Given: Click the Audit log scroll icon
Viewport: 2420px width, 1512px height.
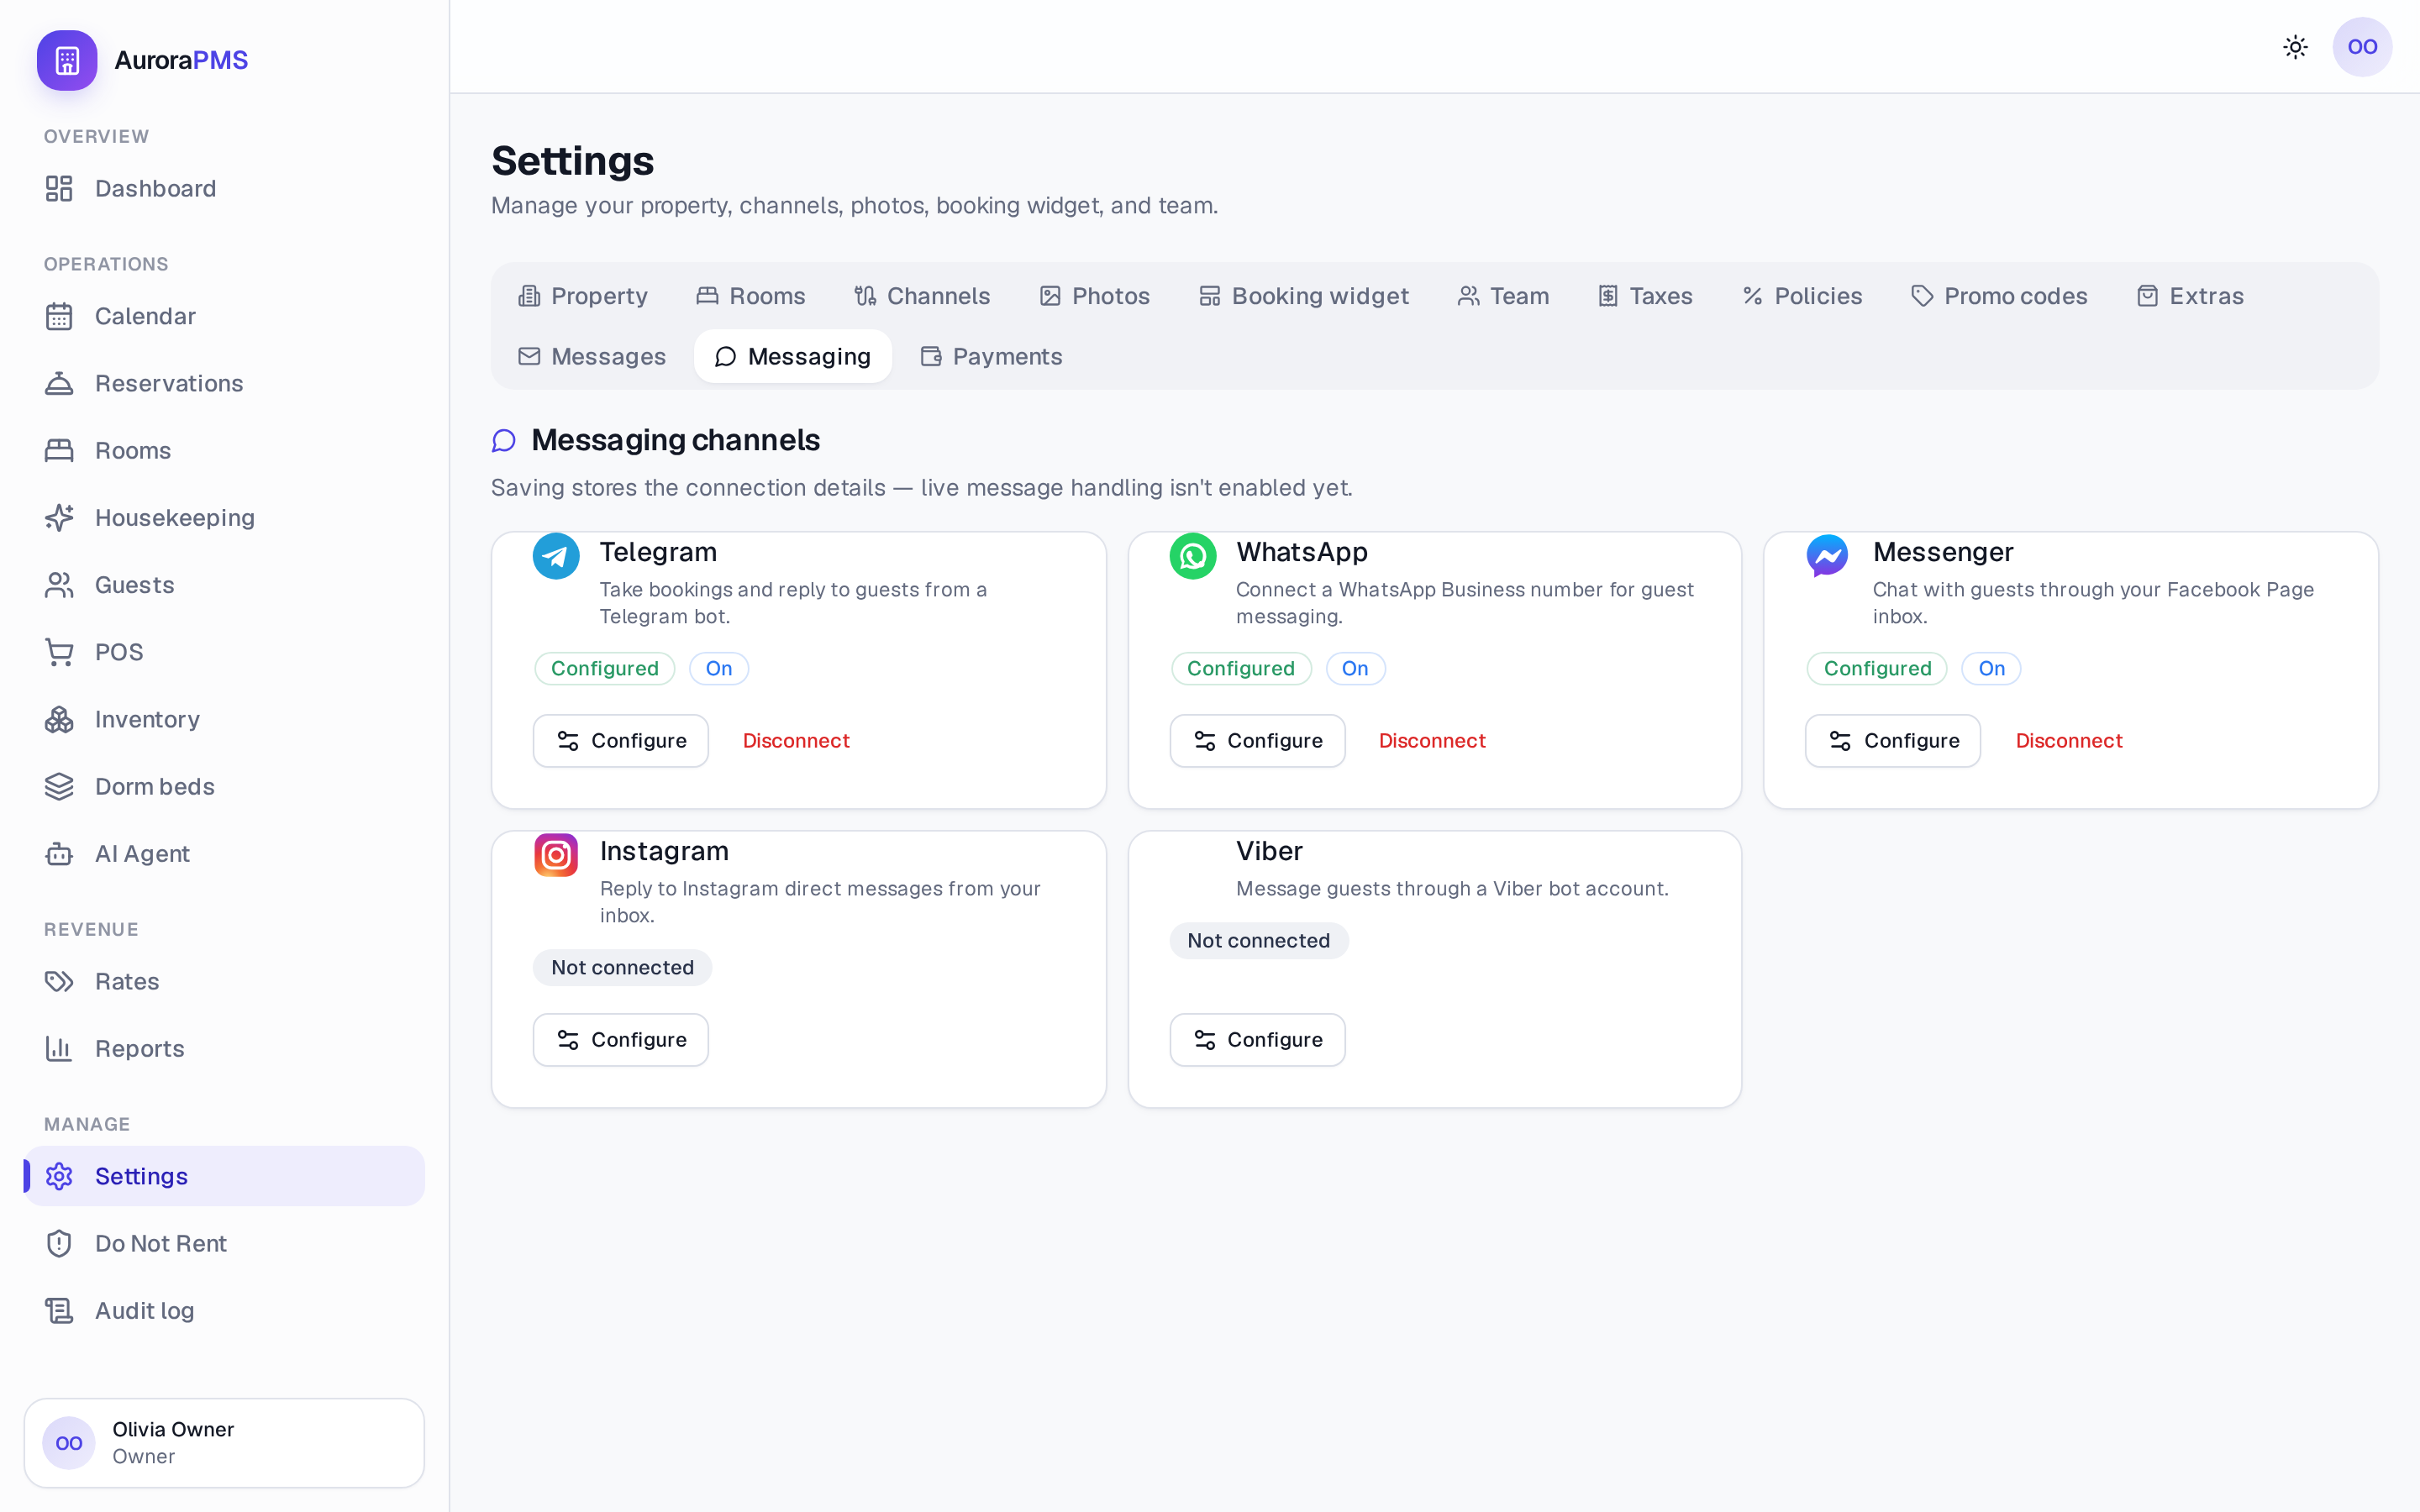Looking at the screenshot, I should (59, 1310).
